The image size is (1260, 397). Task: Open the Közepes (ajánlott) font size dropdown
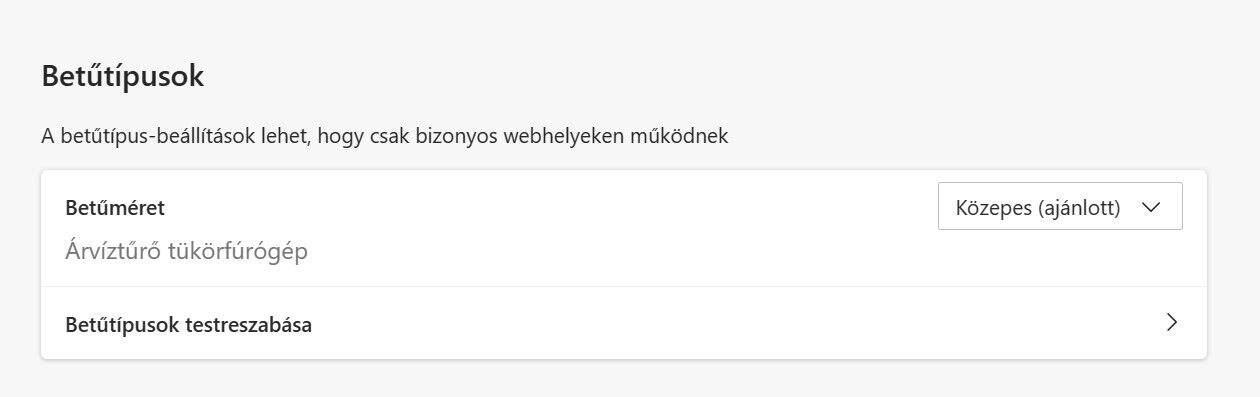[1060, 206]
